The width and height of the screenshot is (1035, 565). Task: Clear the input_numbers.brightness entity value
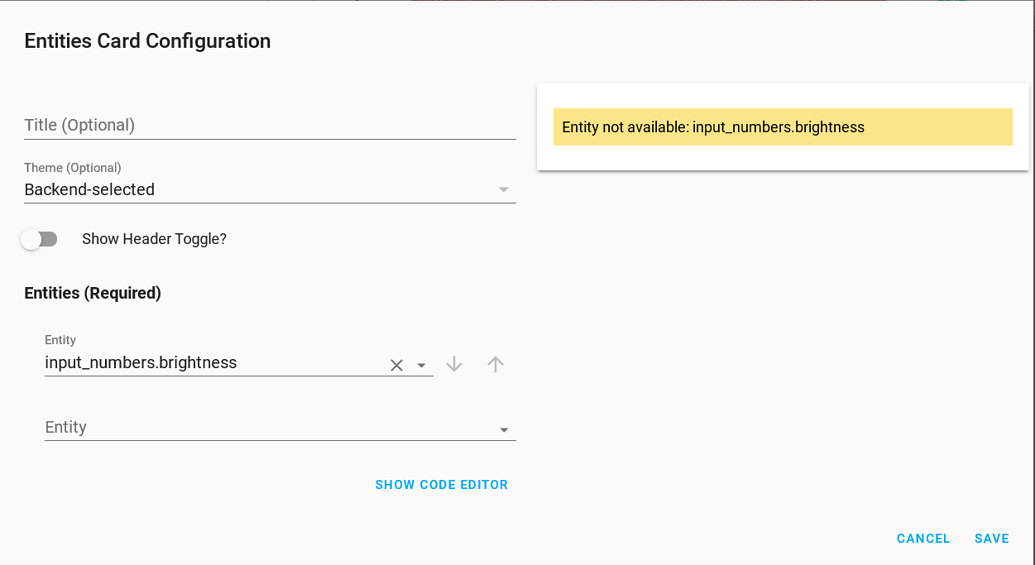(396, 365)
